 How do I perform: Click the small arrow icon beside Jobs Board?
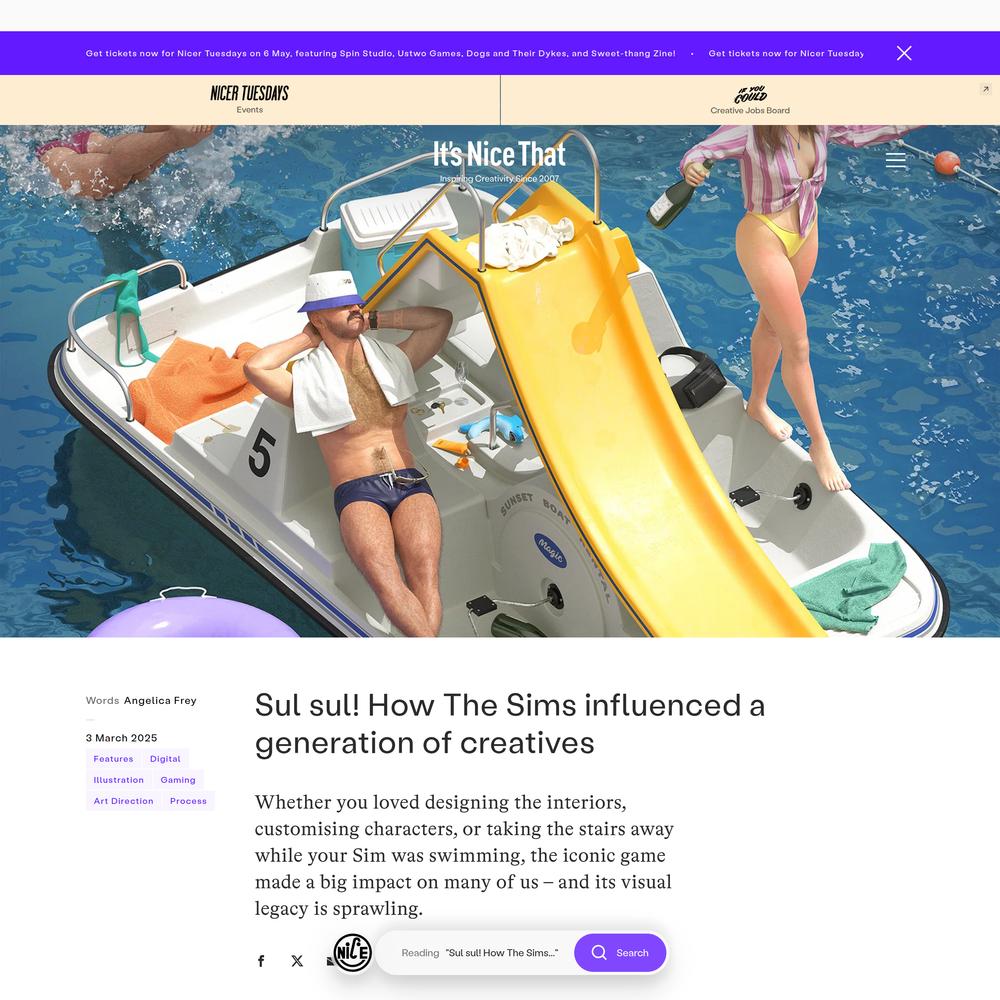pyautogui.click(x=985, y=89)
